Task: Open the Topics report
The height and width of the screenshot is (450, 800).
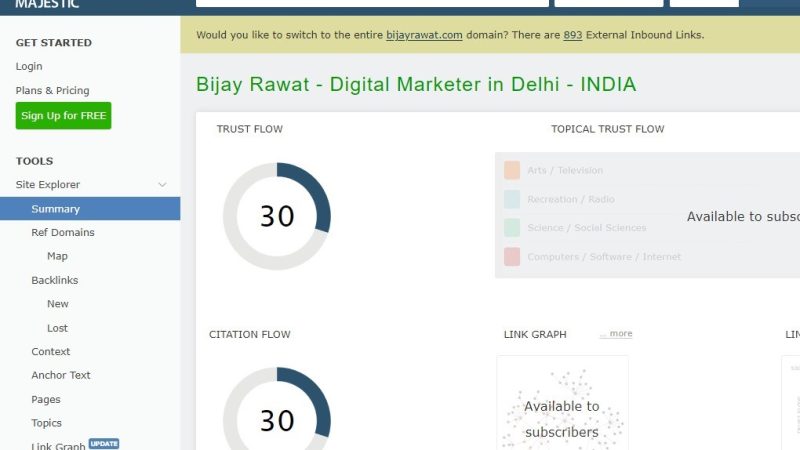Action: tap(46, 423)
